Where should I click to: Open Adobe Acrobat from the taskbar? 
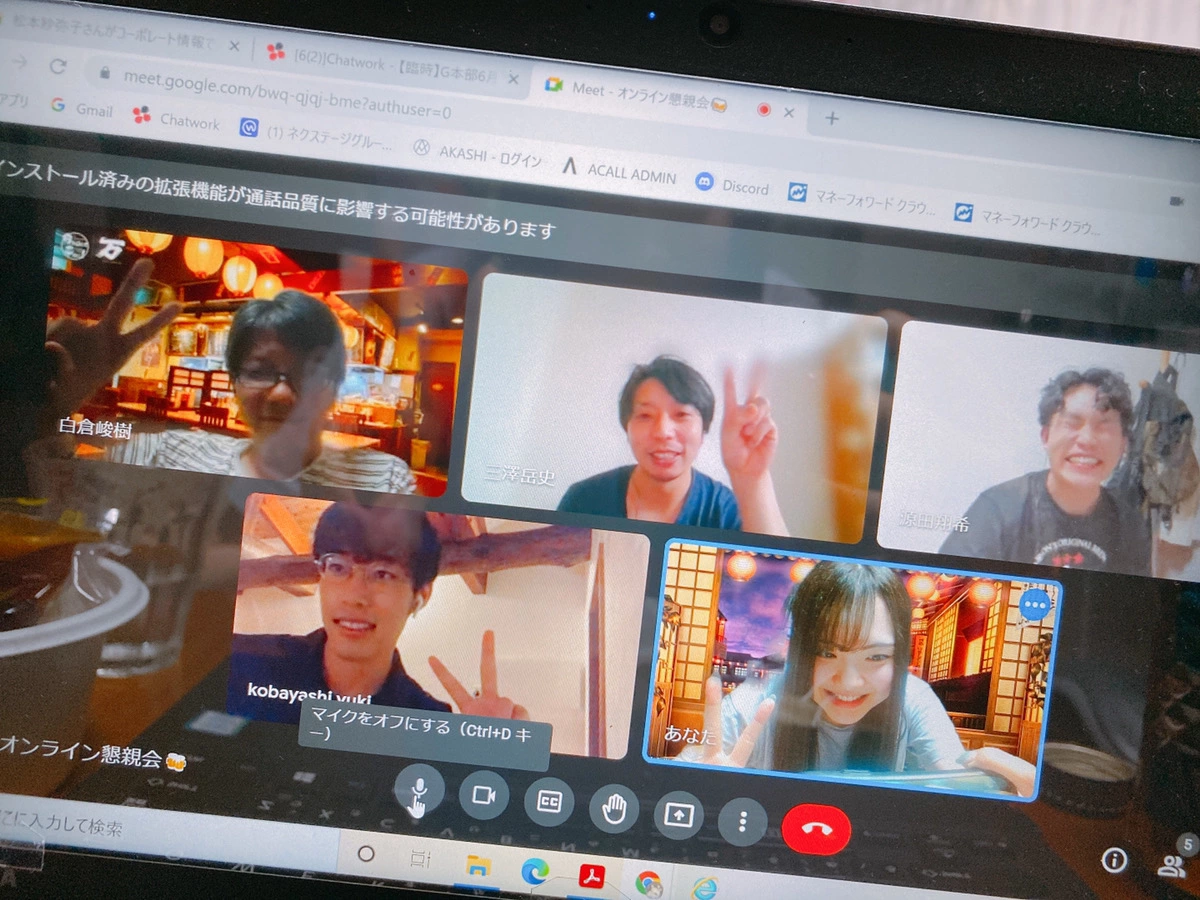coord(593,877)
